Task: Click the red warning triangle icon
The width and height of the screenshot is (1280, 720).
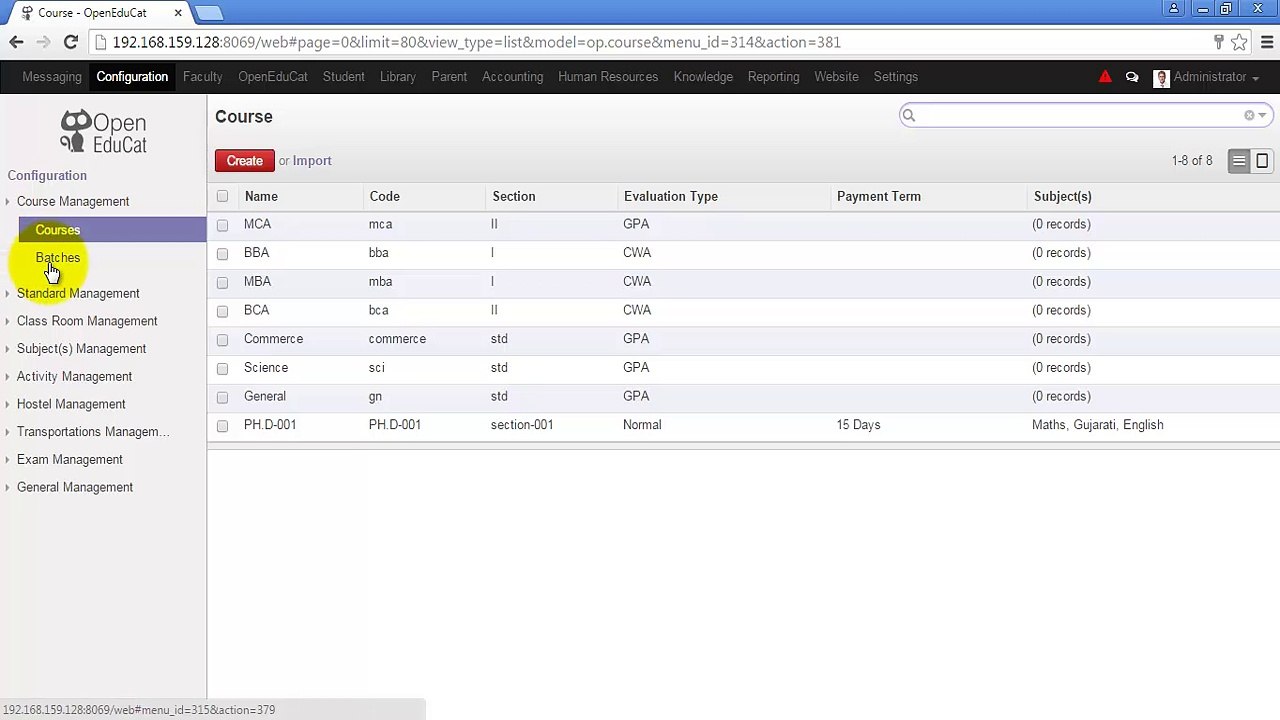Action: (x=1105, y=77)
